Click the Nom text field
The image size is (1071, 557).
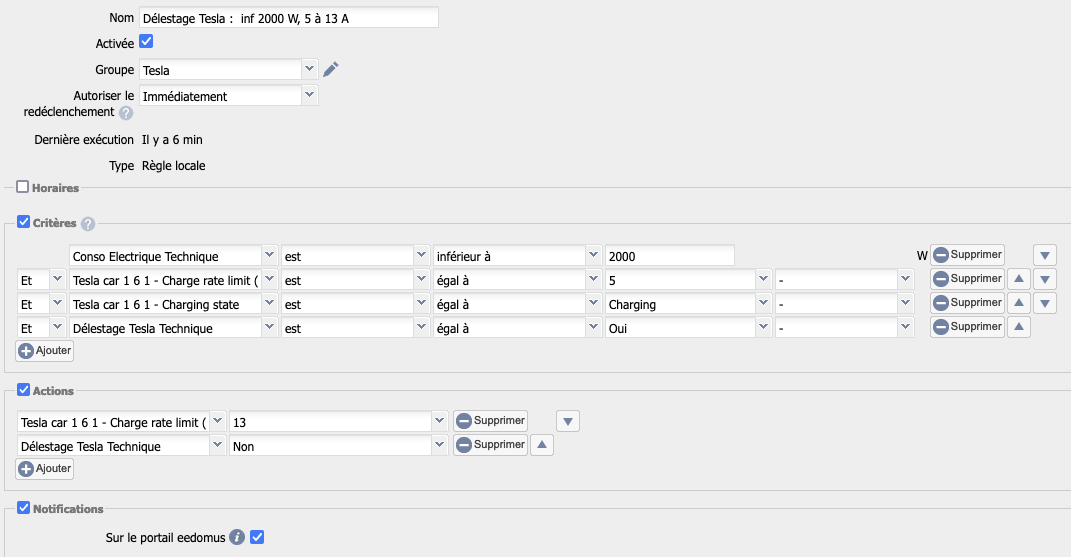coord(289,18)
